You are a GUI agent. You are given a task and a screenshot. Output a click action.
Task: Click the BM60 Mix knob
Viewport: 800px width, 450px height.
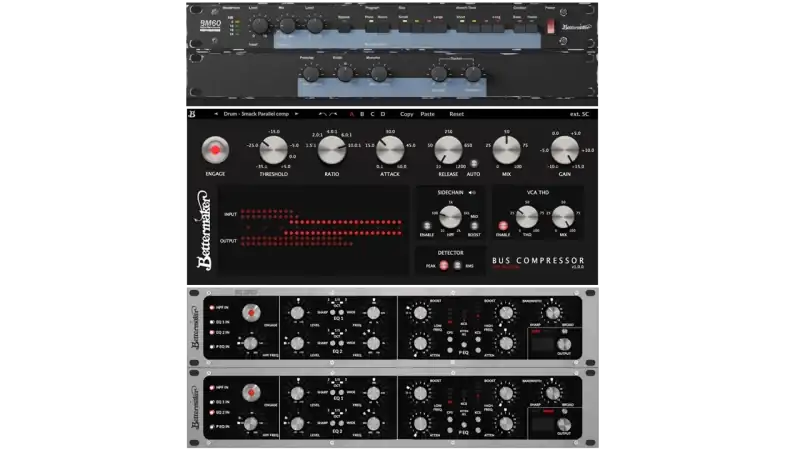coord(287,24)
